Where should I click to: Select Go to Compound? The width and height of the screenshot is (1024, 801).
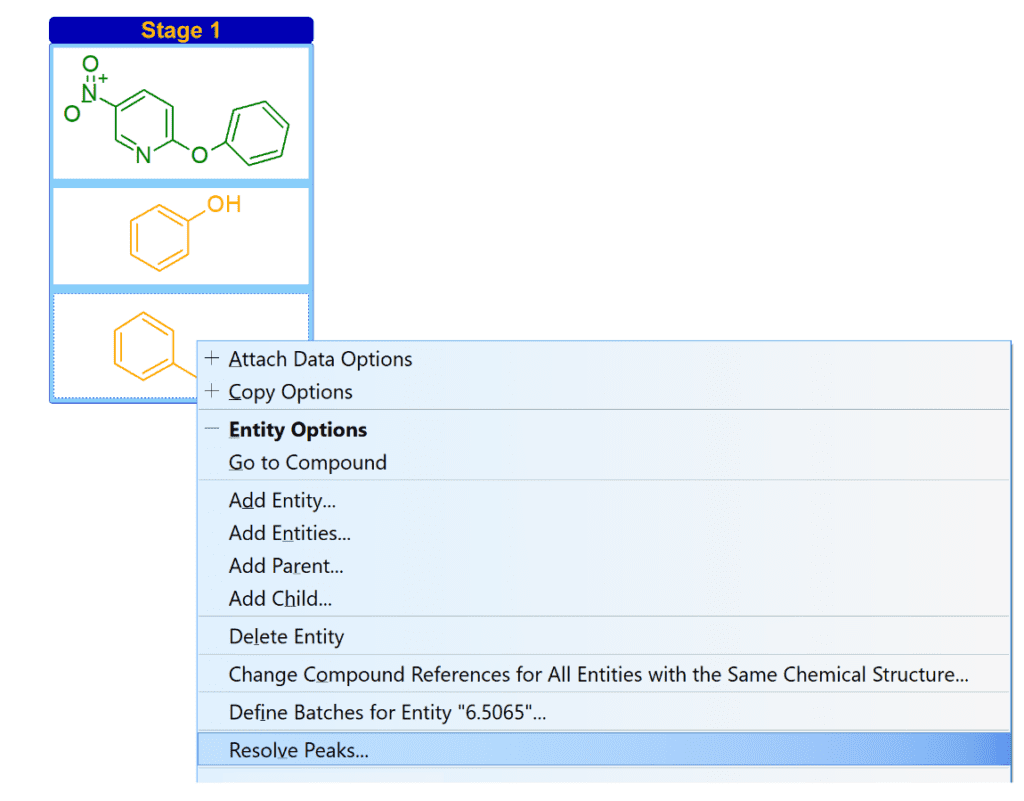(x=307, y=462)
